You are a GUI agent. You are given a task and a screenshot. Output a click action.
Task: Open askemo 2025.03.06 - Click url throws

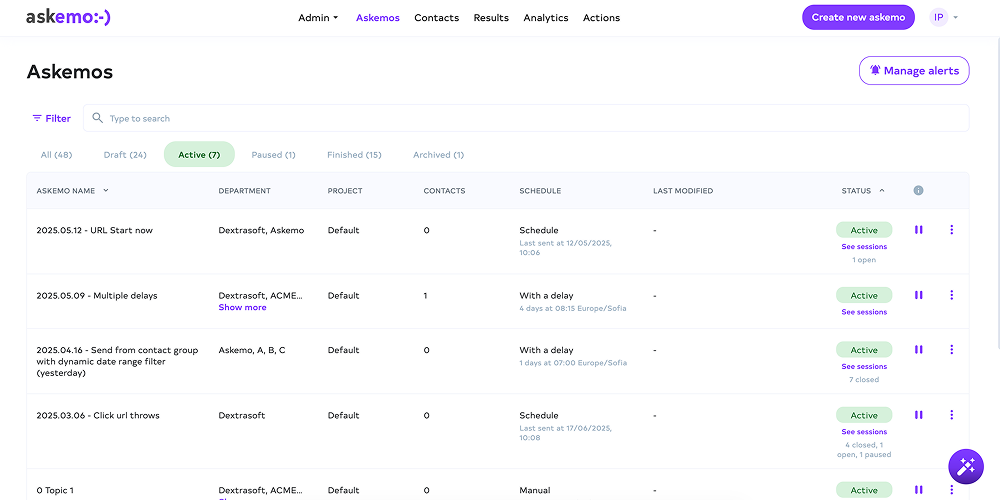[x=98, y=415]
